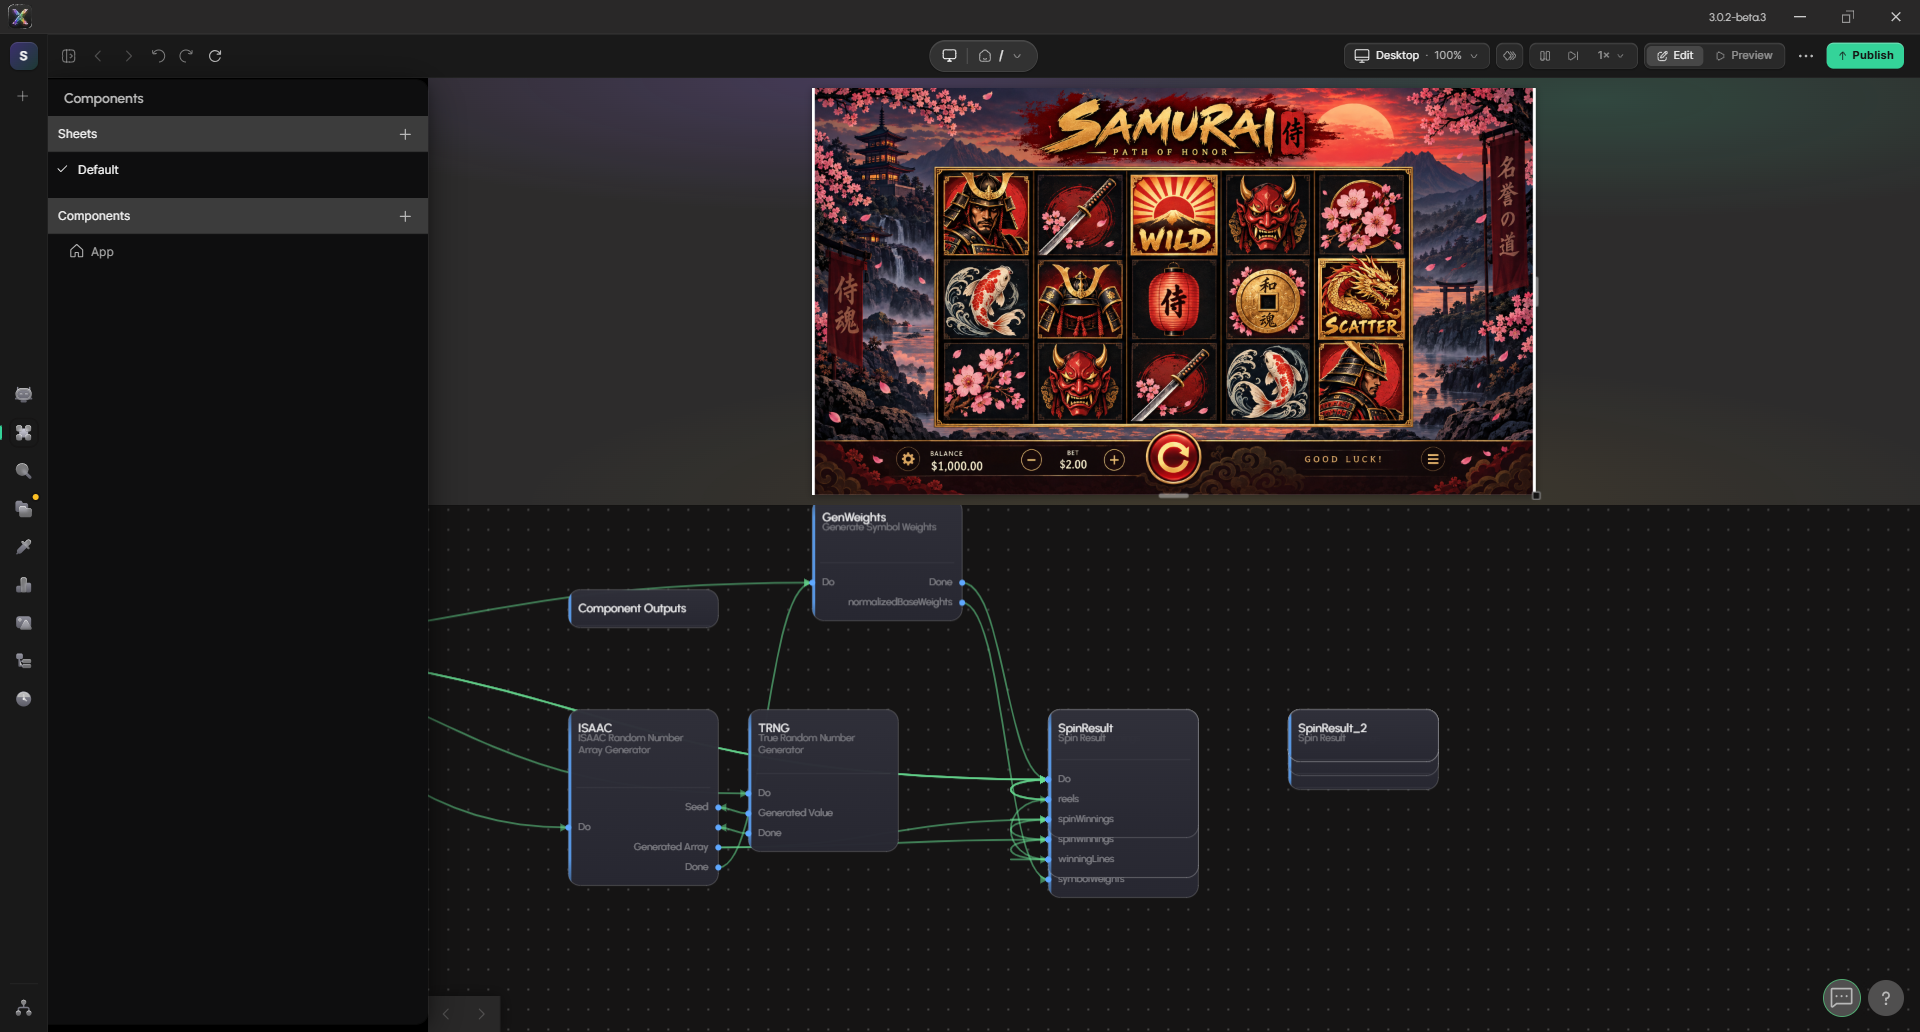Screen dimensions: 1920x1032
Task: Pause execution with the pause icon
Action: pos(1545,56)
